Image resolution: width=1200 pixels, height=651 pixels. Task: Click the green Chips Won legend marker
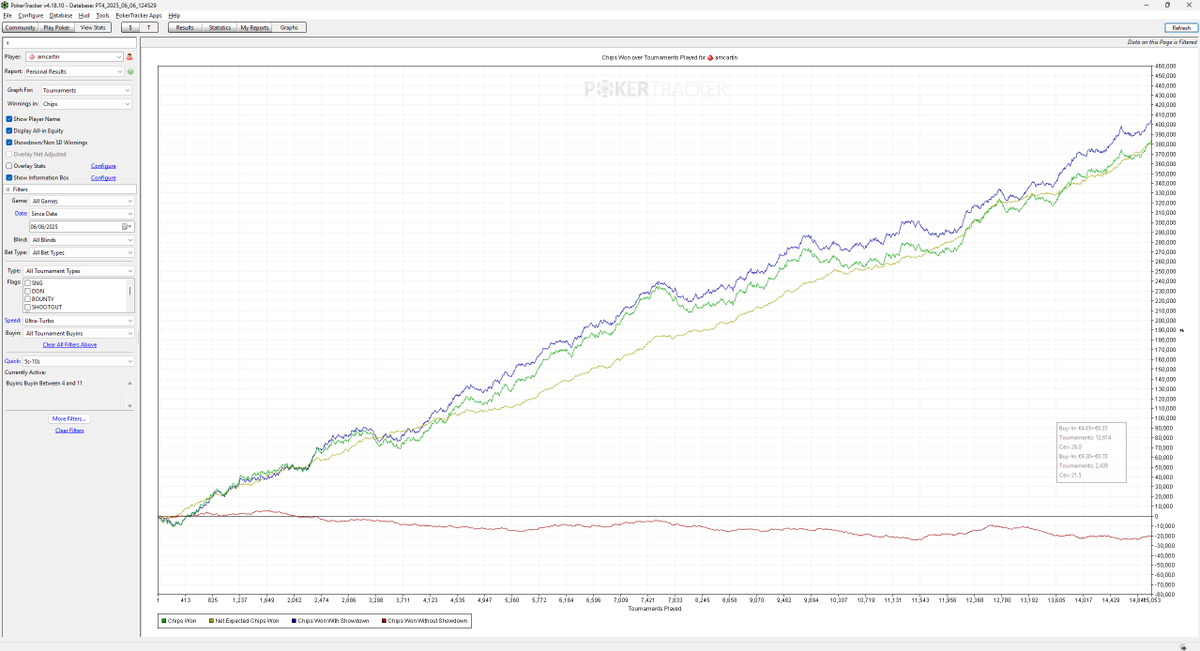click(x=164, y=621)
